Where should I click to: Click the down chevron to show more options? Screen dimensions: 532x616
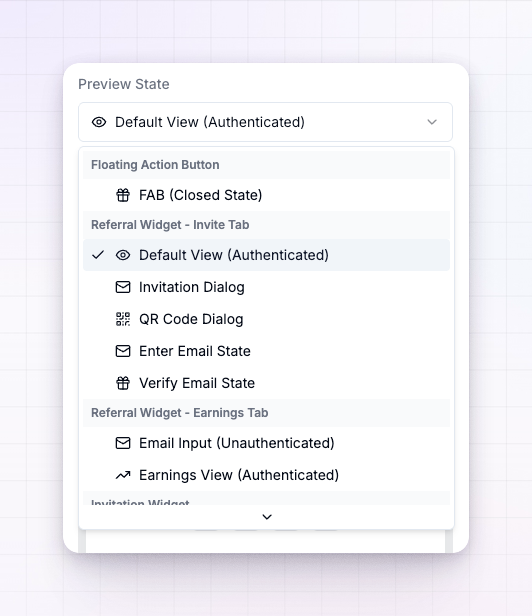click(267, 517)
